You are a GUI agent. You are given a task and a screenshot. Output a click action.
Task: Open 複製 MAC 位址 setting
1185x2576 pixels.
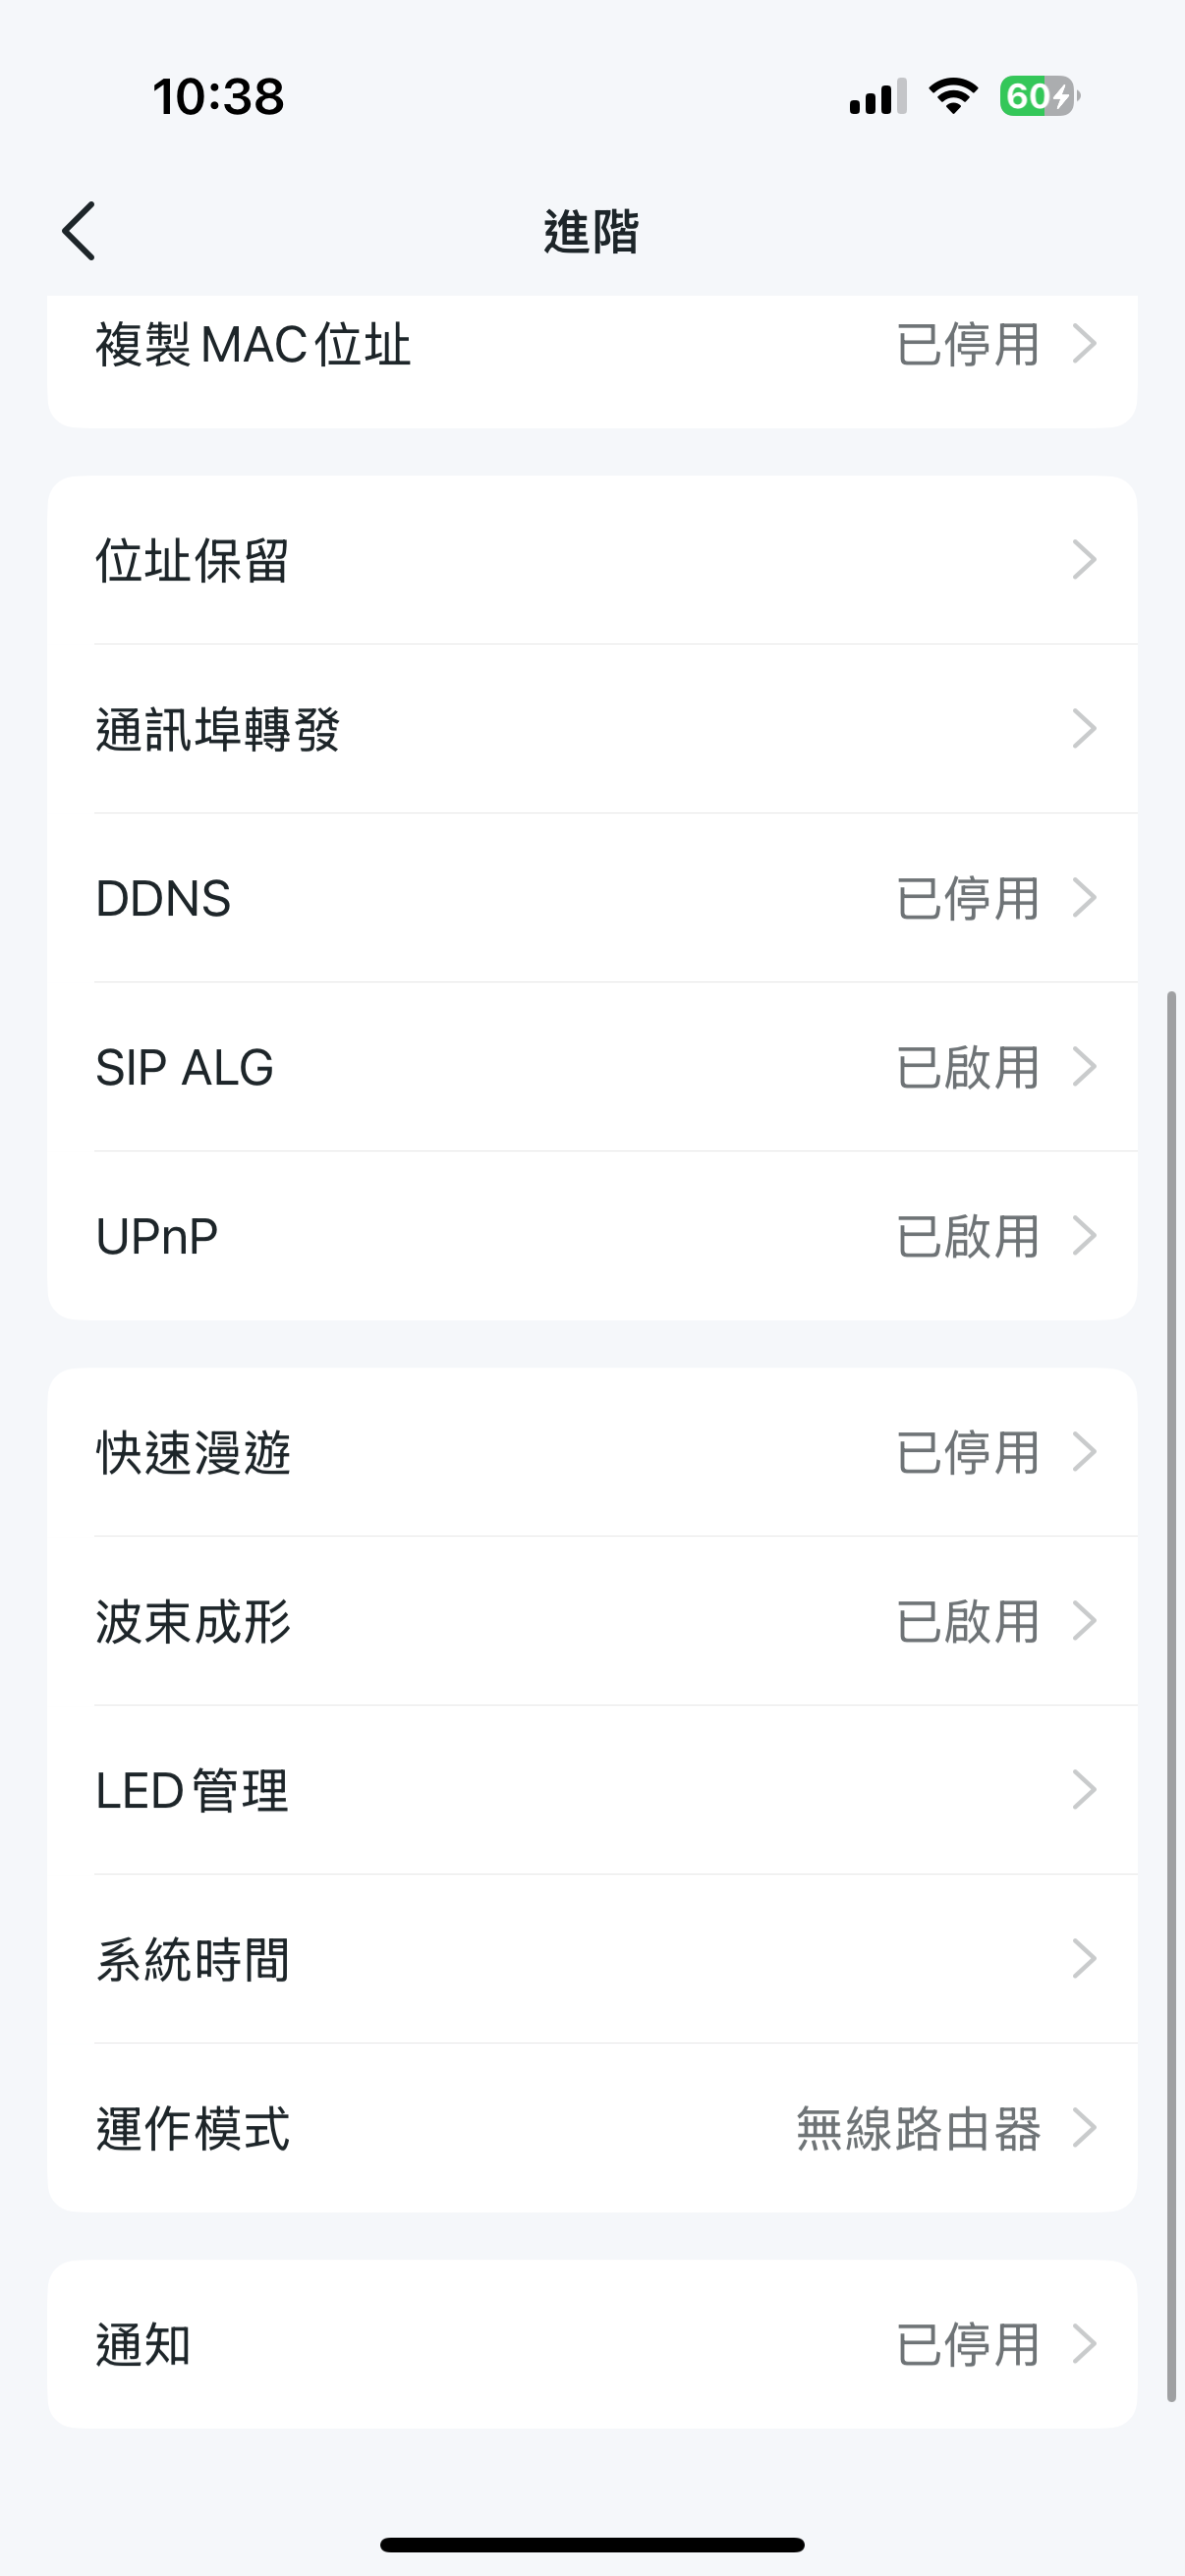pyautogui.click(x=592, y=345)
